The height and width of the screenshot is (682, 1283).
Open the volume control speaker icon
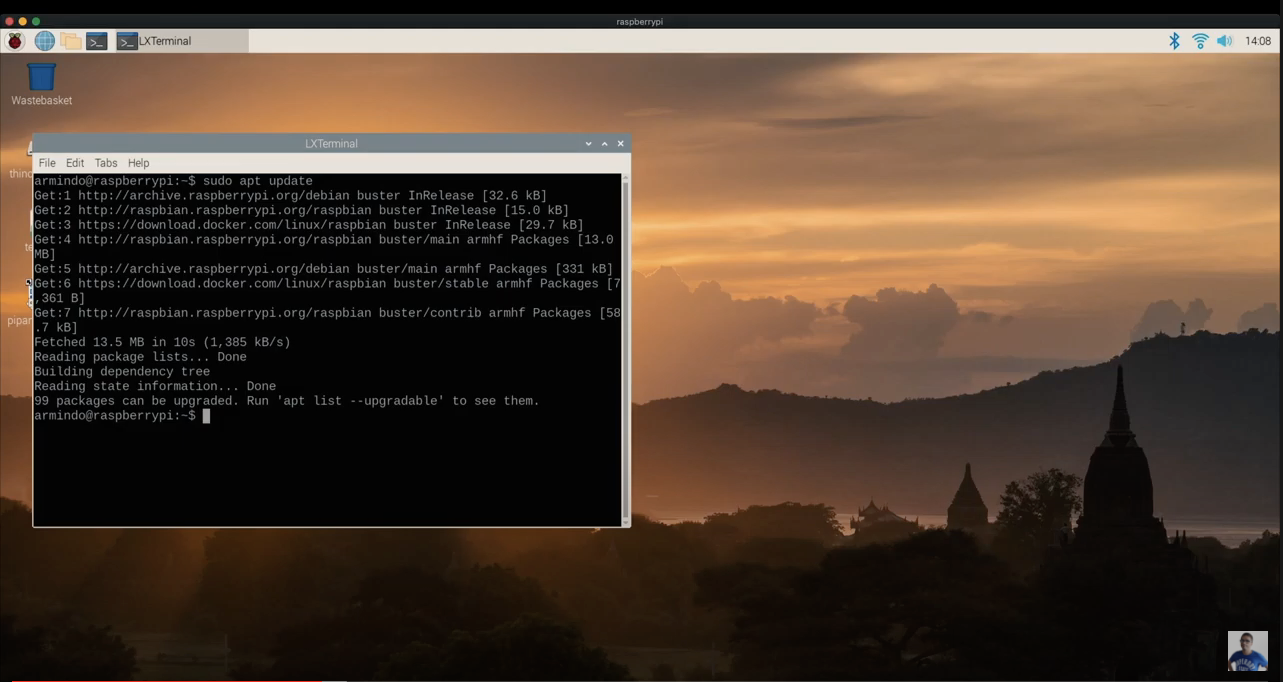coord(1225,41)
